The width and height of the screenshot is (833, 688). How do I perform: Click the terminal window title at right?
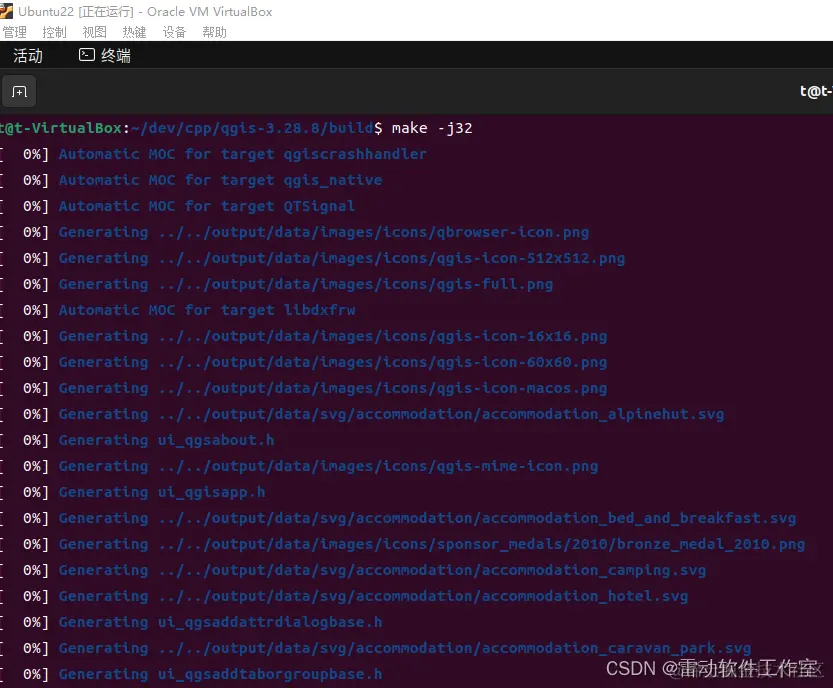click(817, 92)
